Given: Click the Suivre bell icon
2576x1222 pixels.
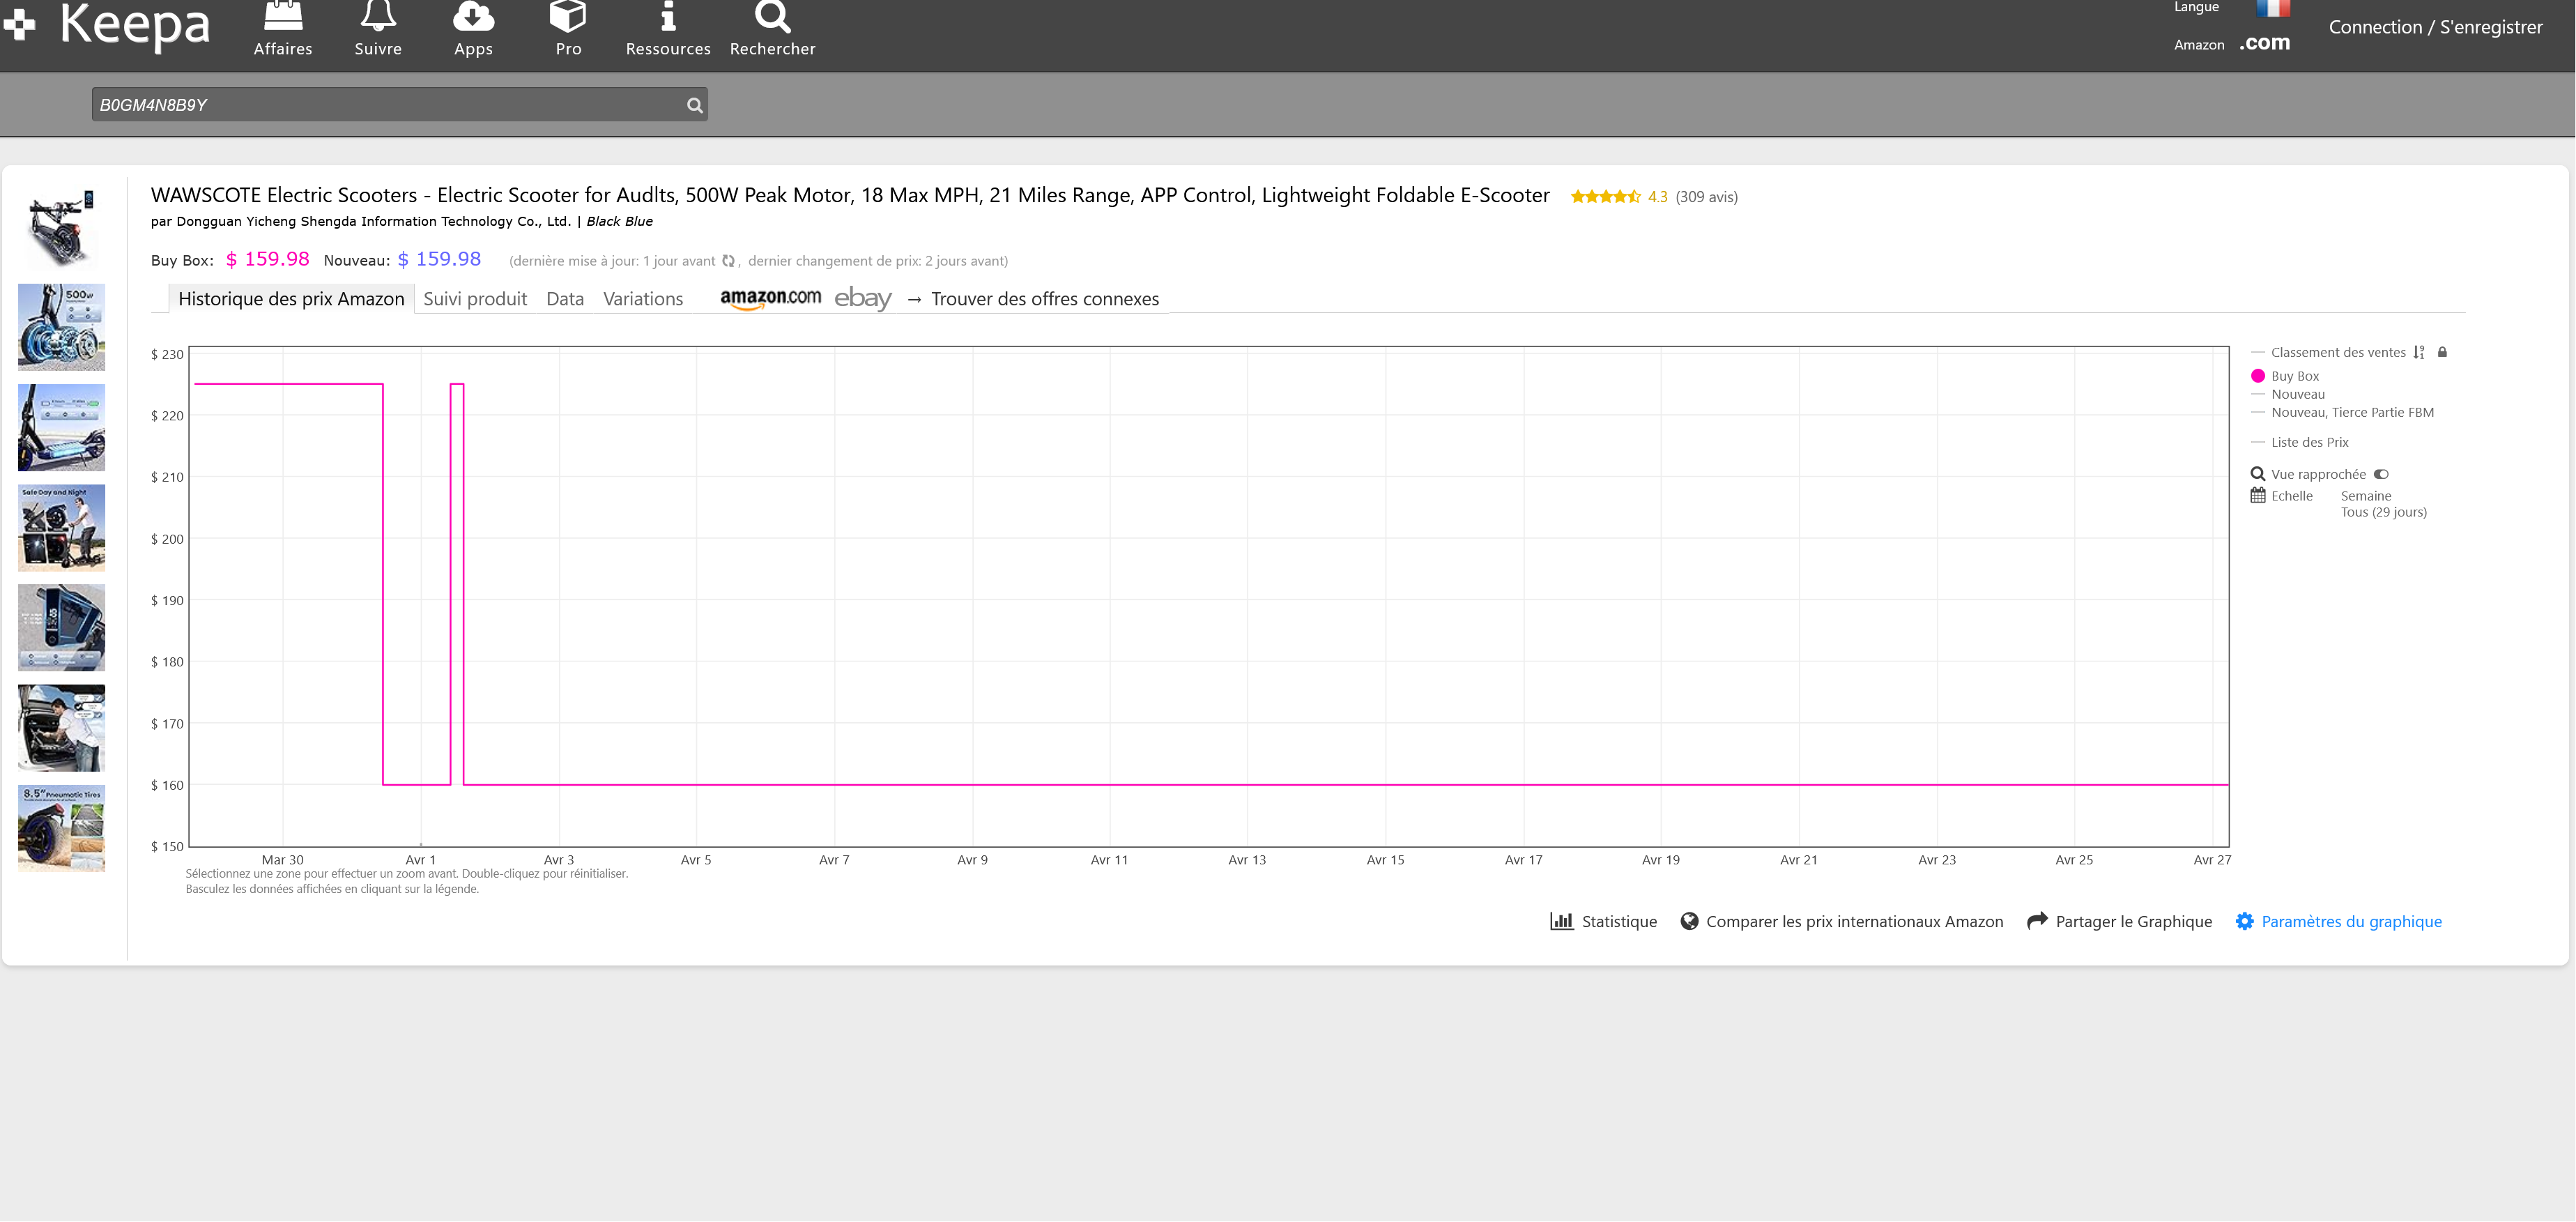Looking at the screenshot, I should tap(378, 16).
